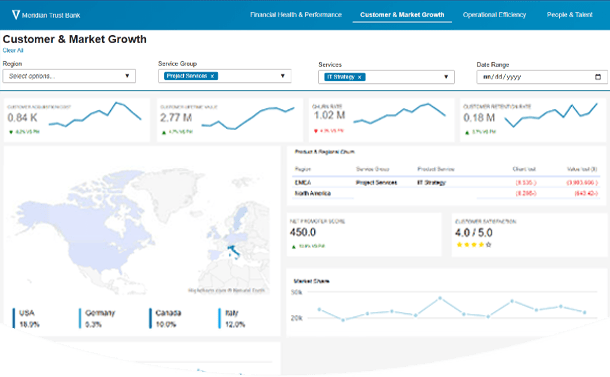Sort by Service Group column header
Image resolution: width=610 pixels, height=377 pixels.
tap(372, 169)
